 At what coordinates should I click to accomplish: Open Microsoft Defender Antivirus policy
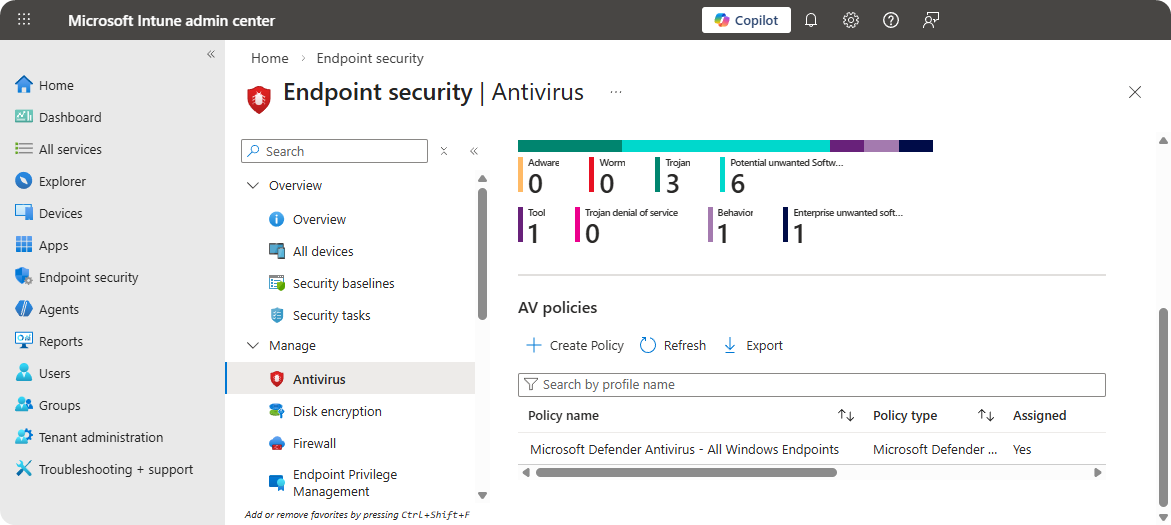684,449
